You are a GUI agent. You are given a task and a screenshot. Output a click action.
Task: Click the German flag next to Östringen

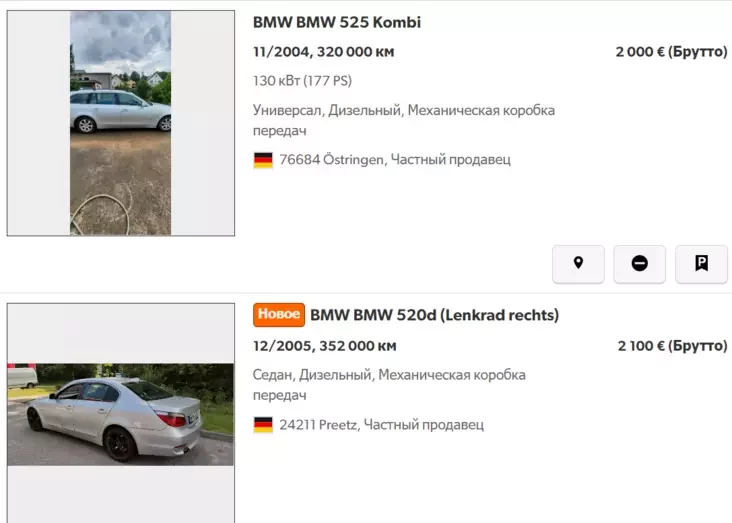click(263, 160)
